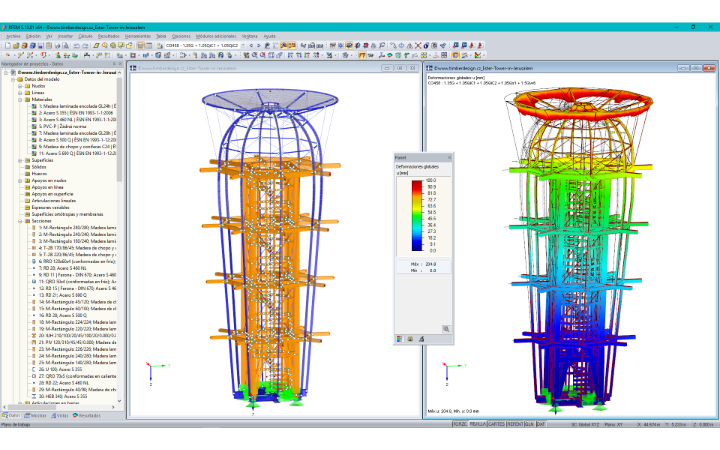Screen dimensions: 720x450
Task: Open the Insertar menu
Action: click(x=65, y=36)
